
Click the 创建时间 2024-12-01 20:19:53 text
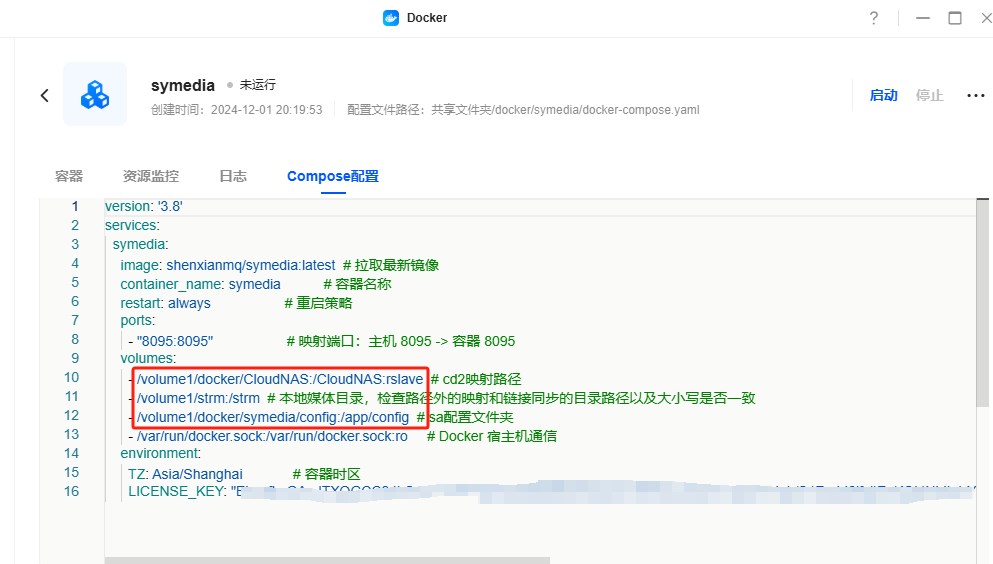pyautogui.click(x=237, y=110)
